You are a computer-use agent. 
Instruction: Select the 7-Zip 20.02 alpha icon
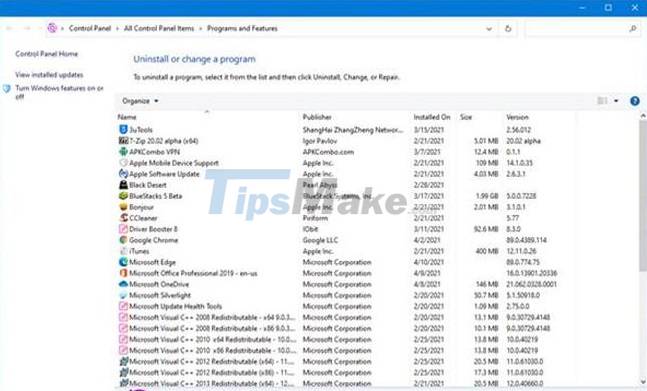pyautogui.click(x=123, y=141)
